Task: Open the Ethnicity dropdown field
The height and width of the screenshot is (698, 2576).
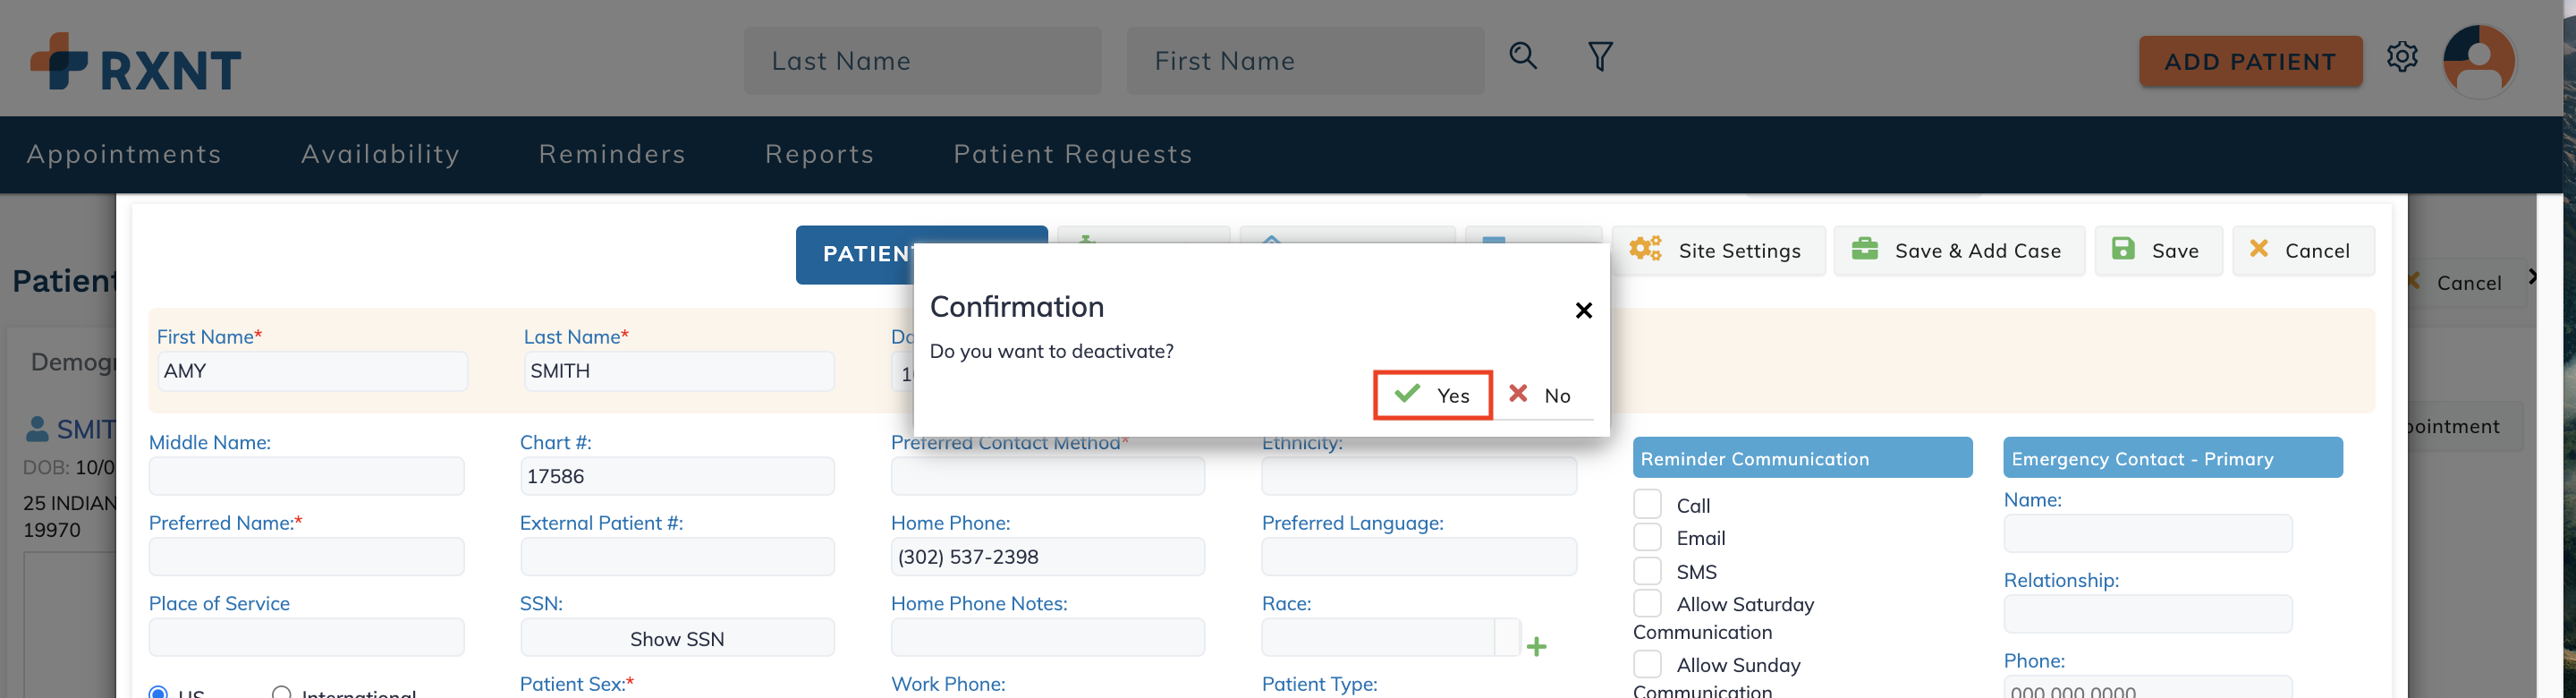Action: coord(1419,476)
